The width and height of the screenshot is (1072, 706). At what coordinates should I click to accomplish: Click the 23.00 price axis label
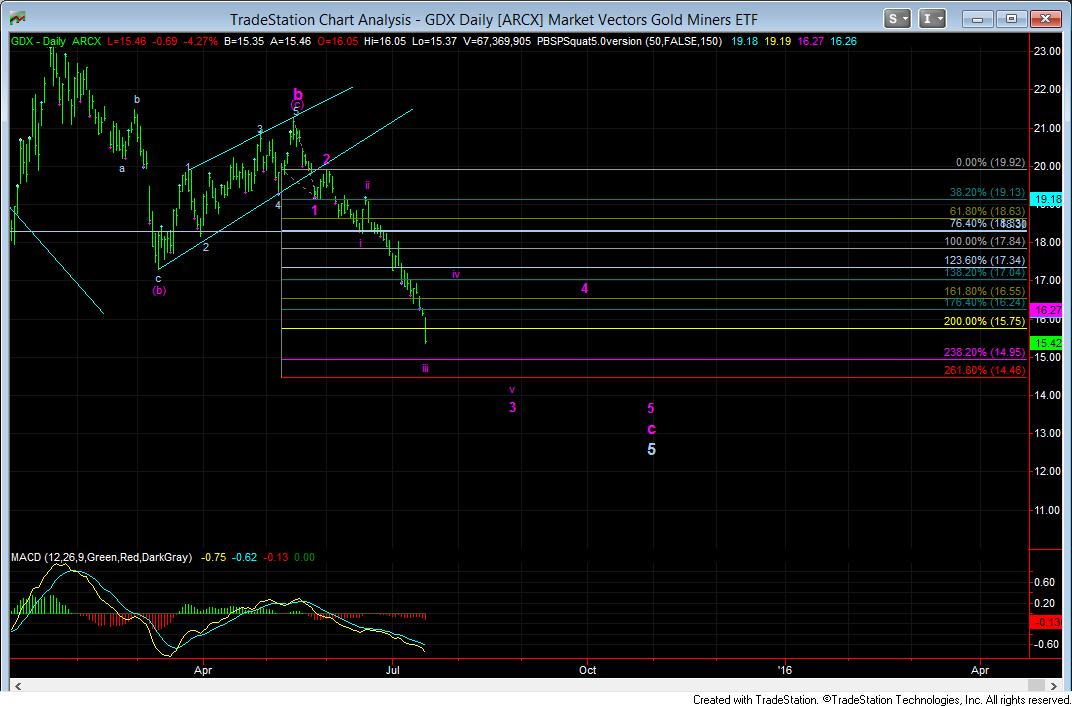[1048, 51]
